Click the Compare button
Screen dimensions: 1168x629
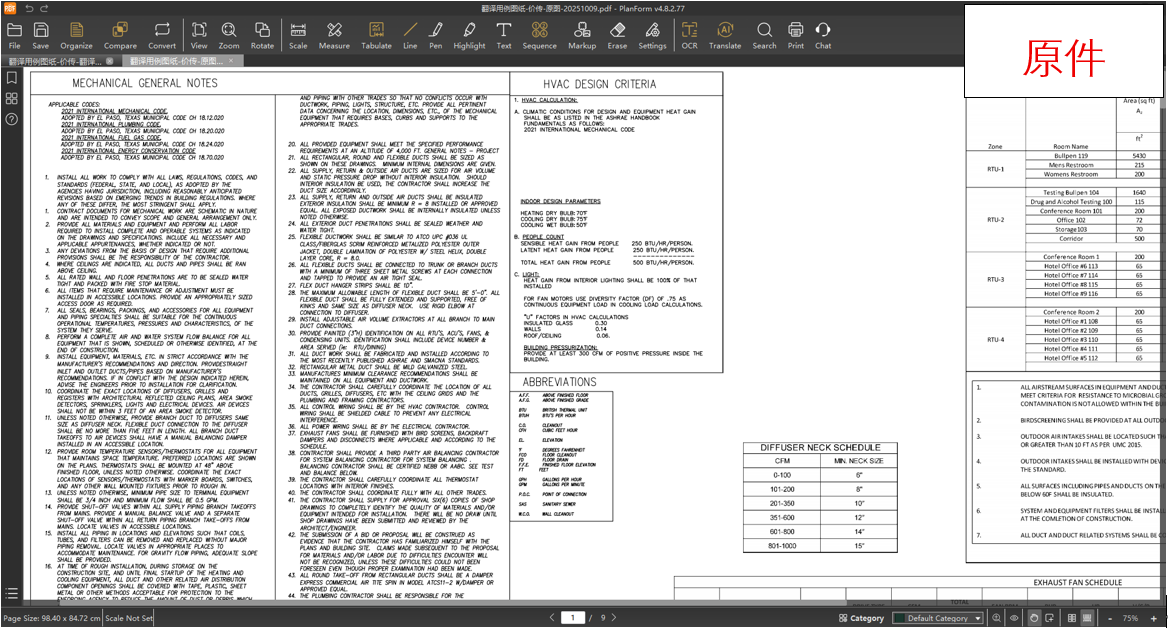pos(120,35)
